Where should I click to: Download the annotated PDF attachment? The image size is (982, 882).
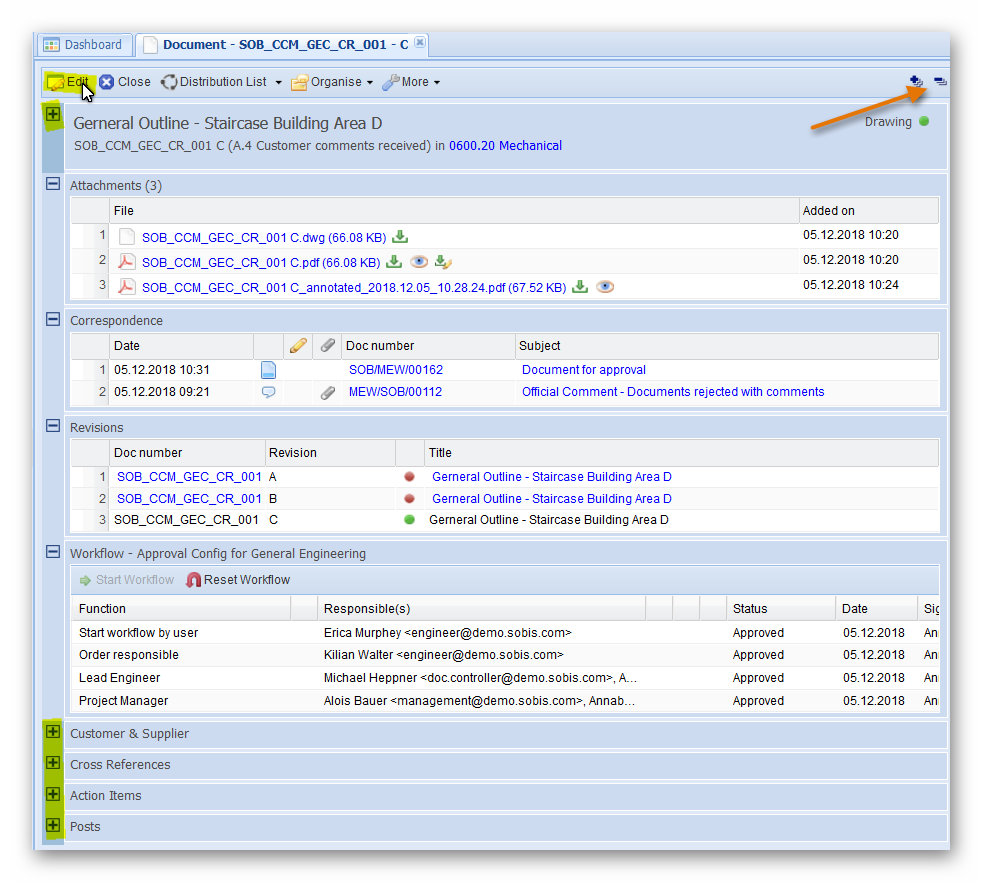(x=580, y=287)
